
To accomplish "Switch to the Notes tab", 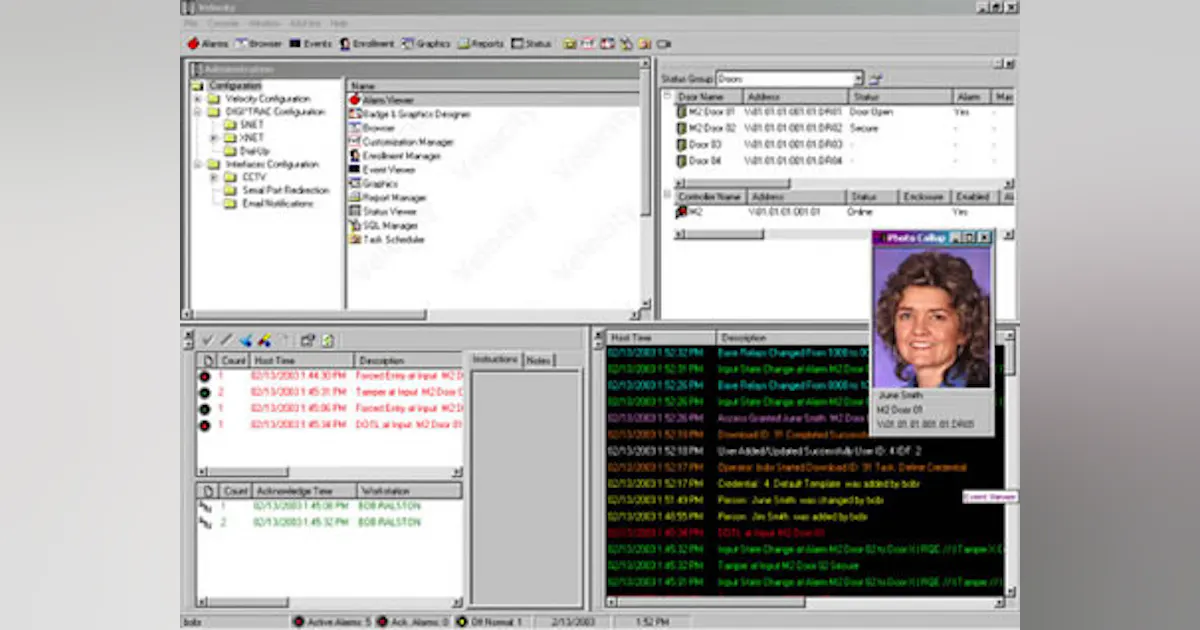I will click(538, 360).
